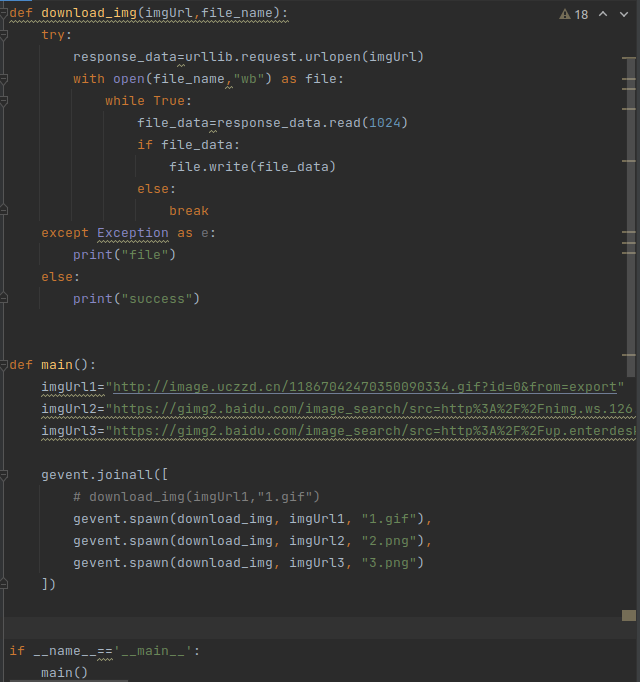This screenshot has height=682, width=640.
Task: Click "file_data=response_data.read" text
Action: 249,123
